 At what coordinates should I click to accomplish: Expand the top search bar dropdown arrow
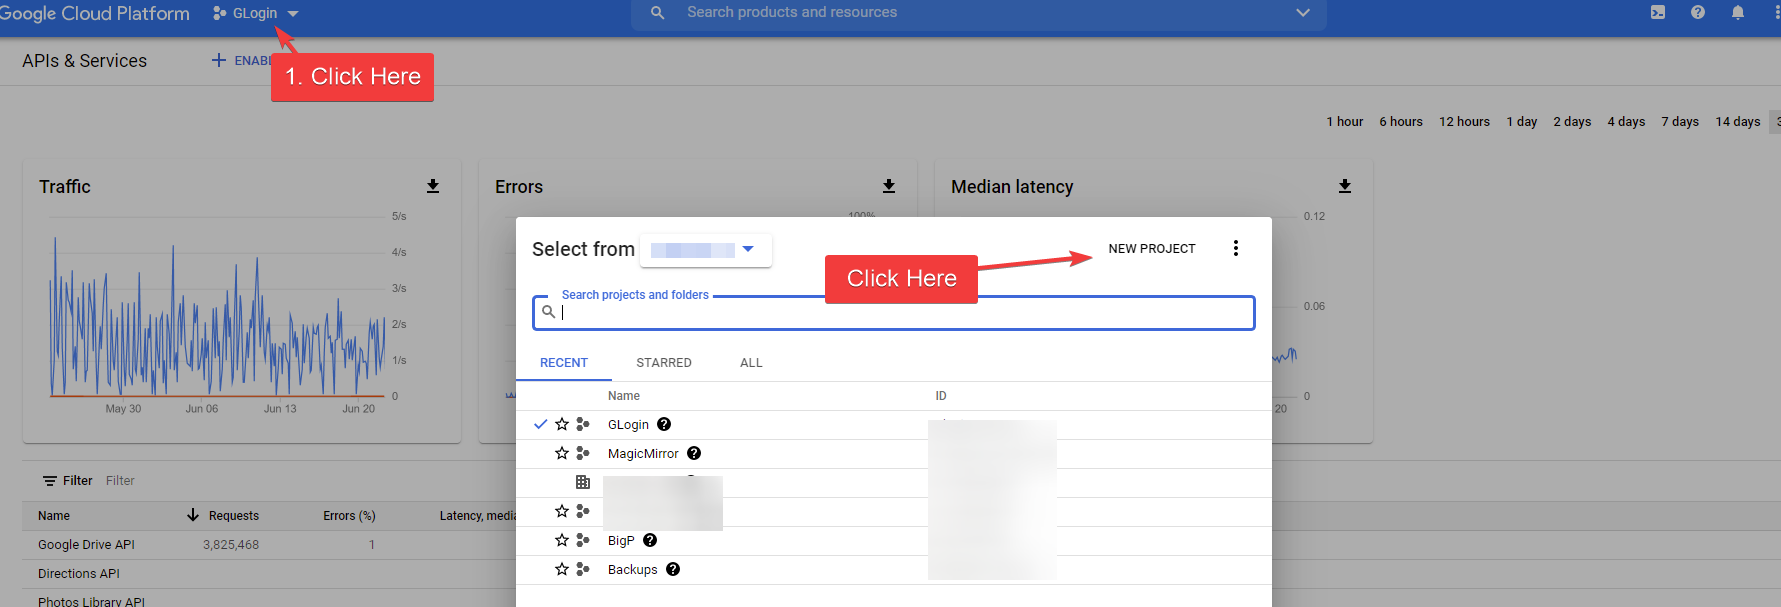click(x=1302, y=13)
